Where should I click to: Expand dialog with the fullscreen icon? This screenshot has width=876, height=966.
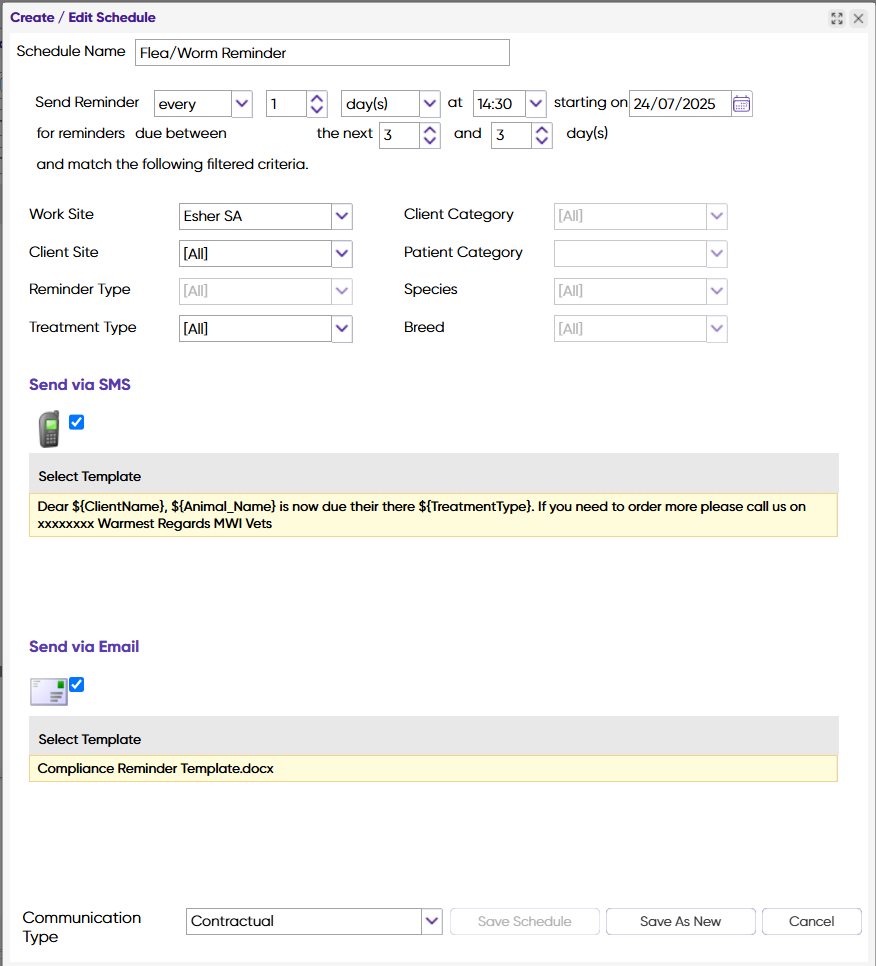pyautogui.click(x=837, y=18)
